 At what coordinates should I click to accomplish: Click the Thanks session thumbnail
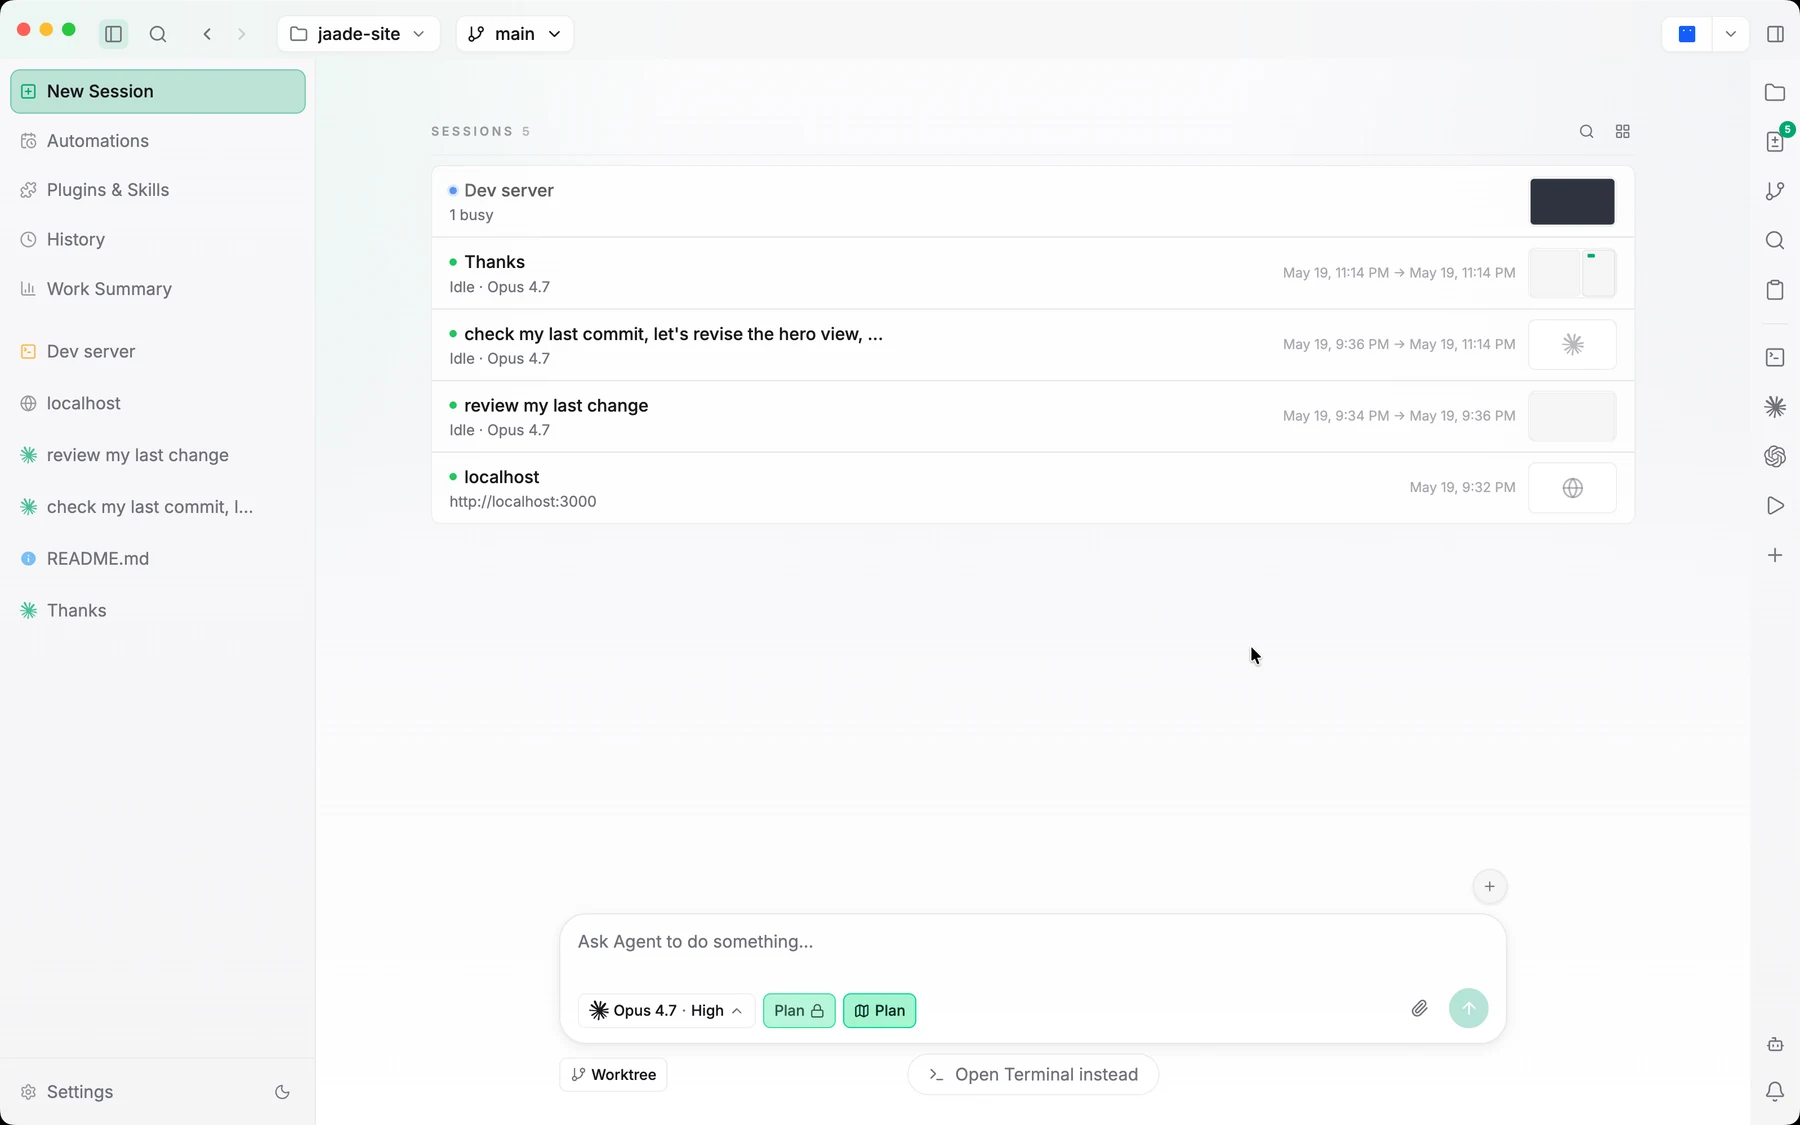tap(1572, 273)
